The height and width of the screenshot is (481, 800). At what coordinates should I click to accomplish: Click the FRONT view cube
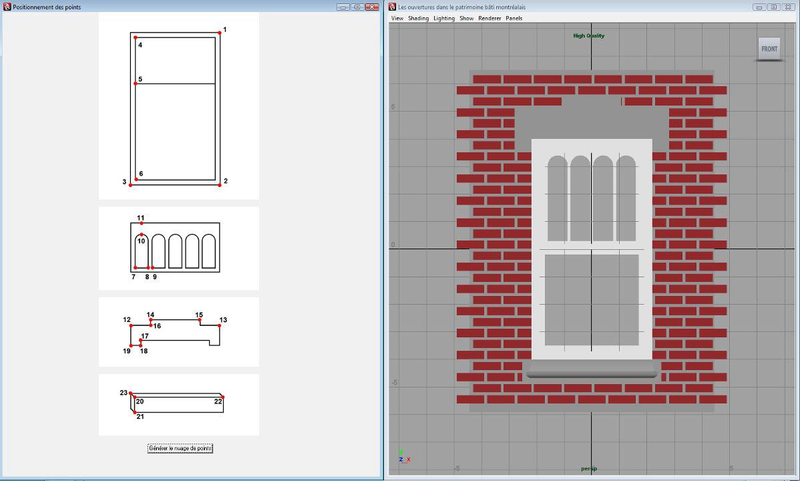point(769,49)
